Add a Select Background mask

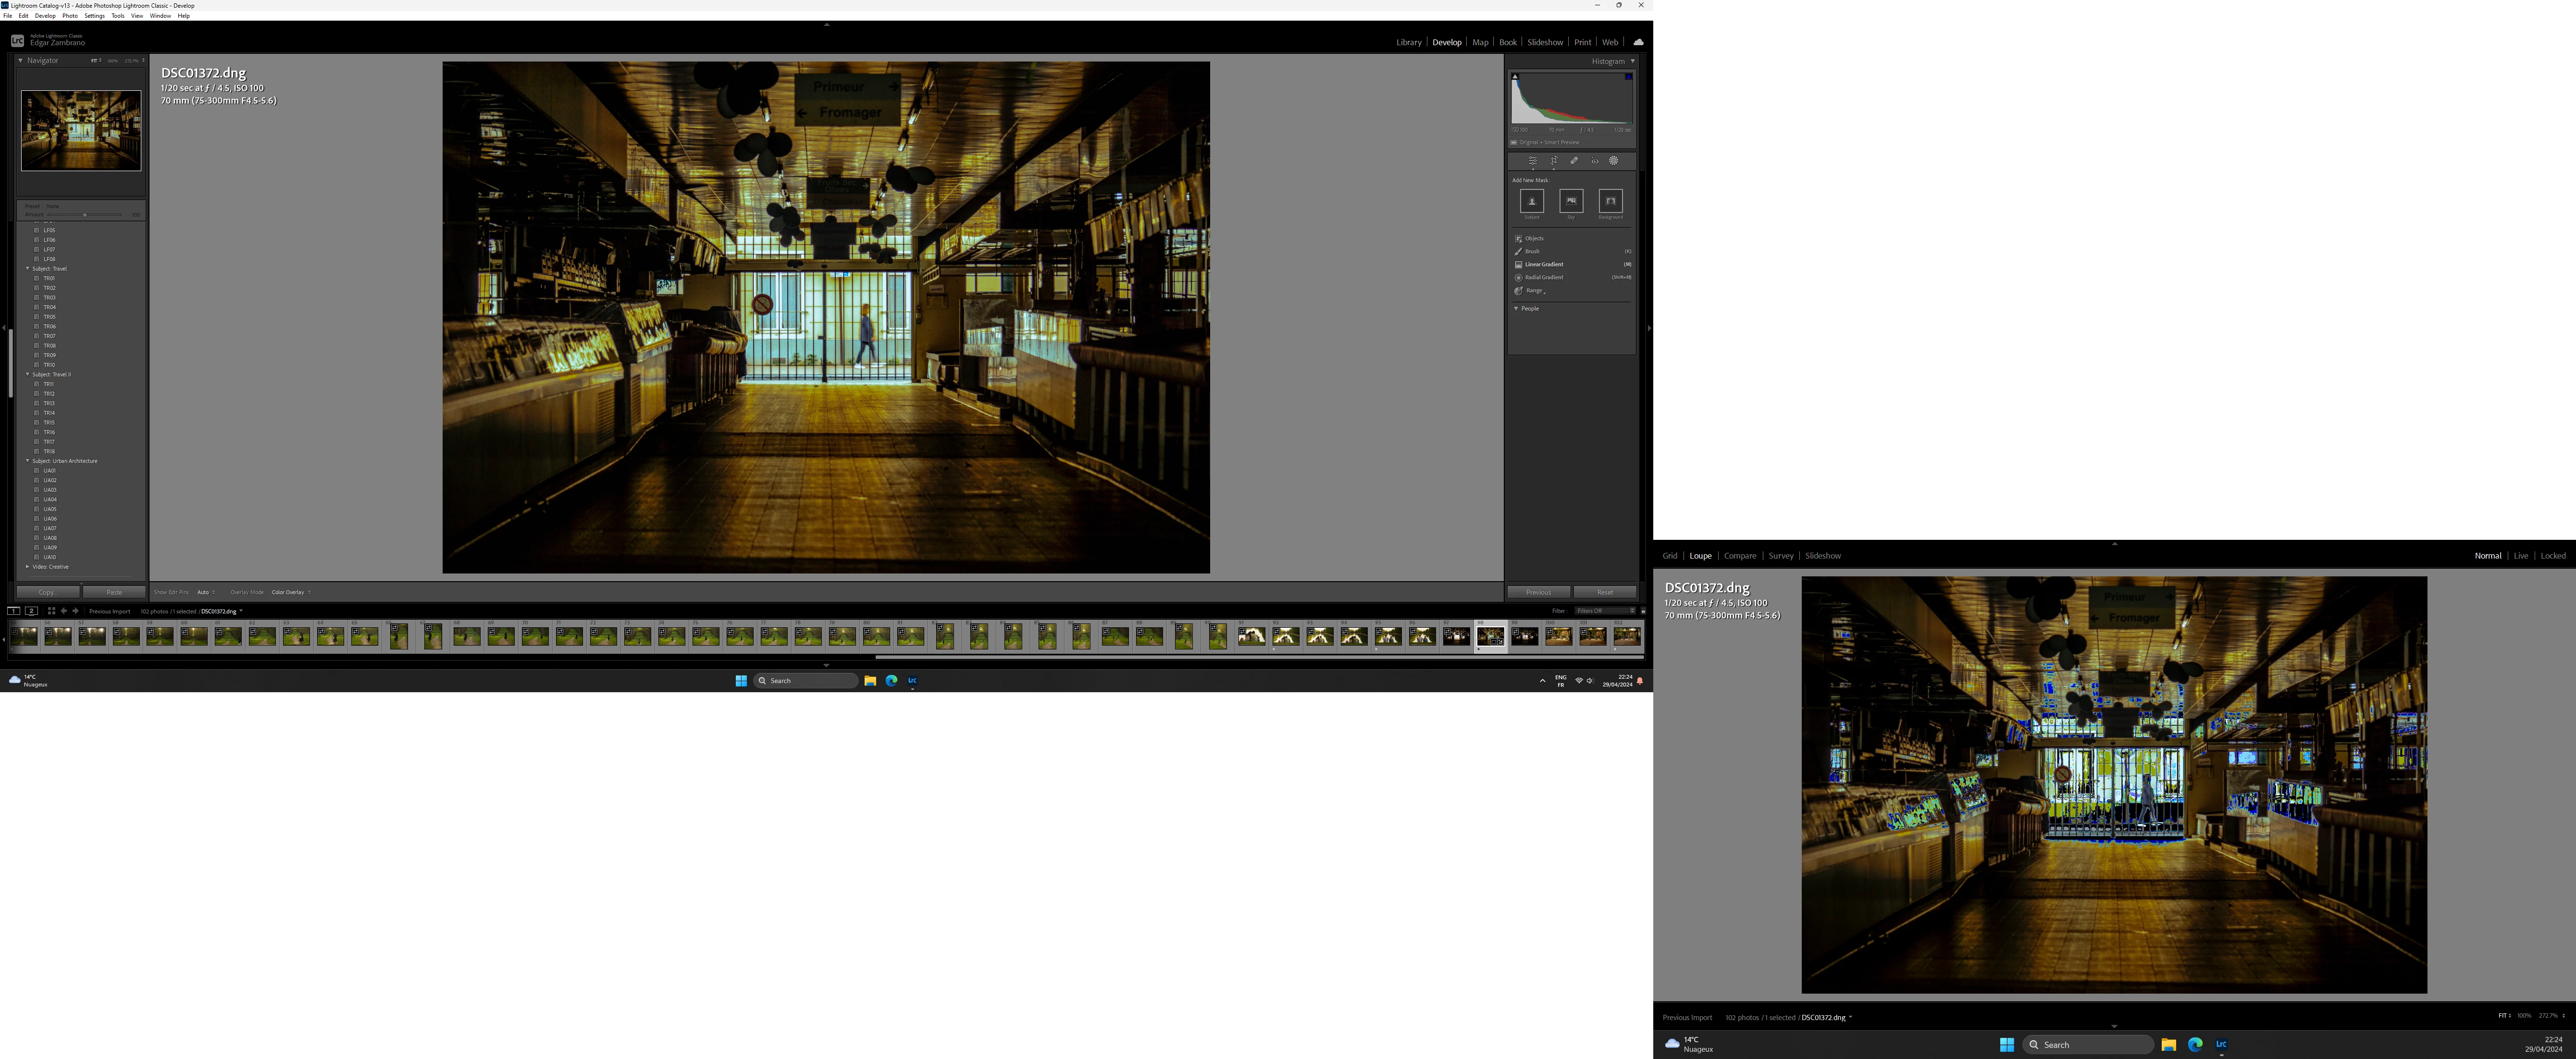click(1610, 201)
